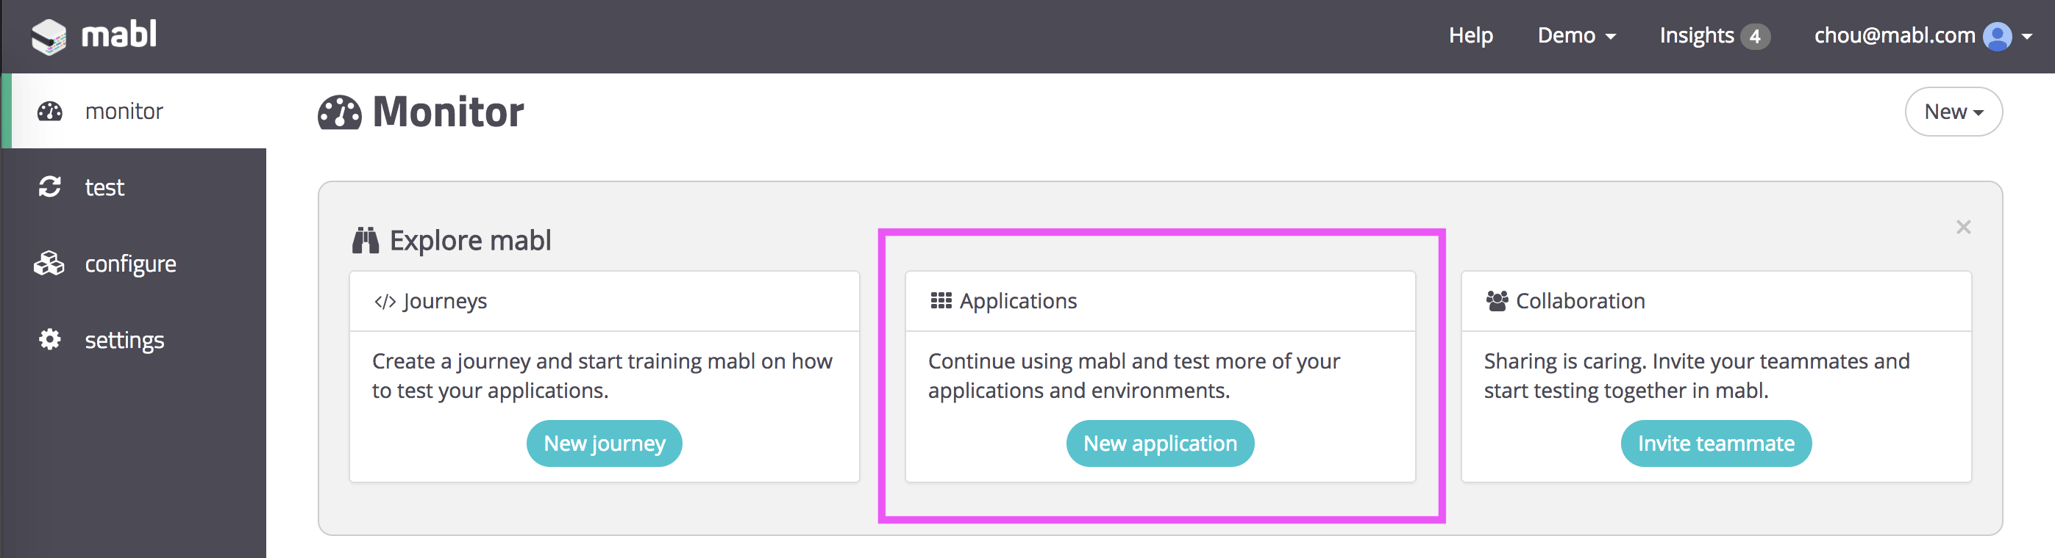Dismiss the Explore mabl panel
The width and height of the screenshot is (2055, 558).
[1963, 227]
